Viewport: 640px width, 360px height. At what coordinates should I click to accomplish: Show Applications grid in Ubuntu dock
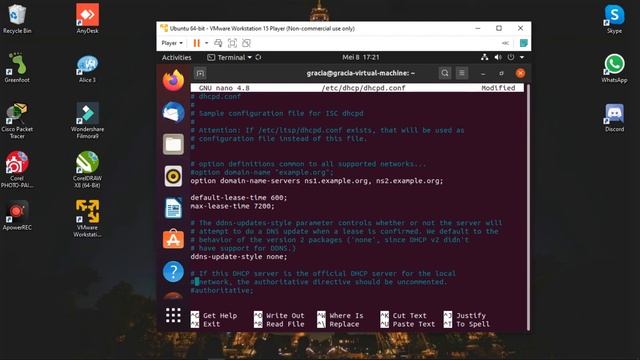173,315
